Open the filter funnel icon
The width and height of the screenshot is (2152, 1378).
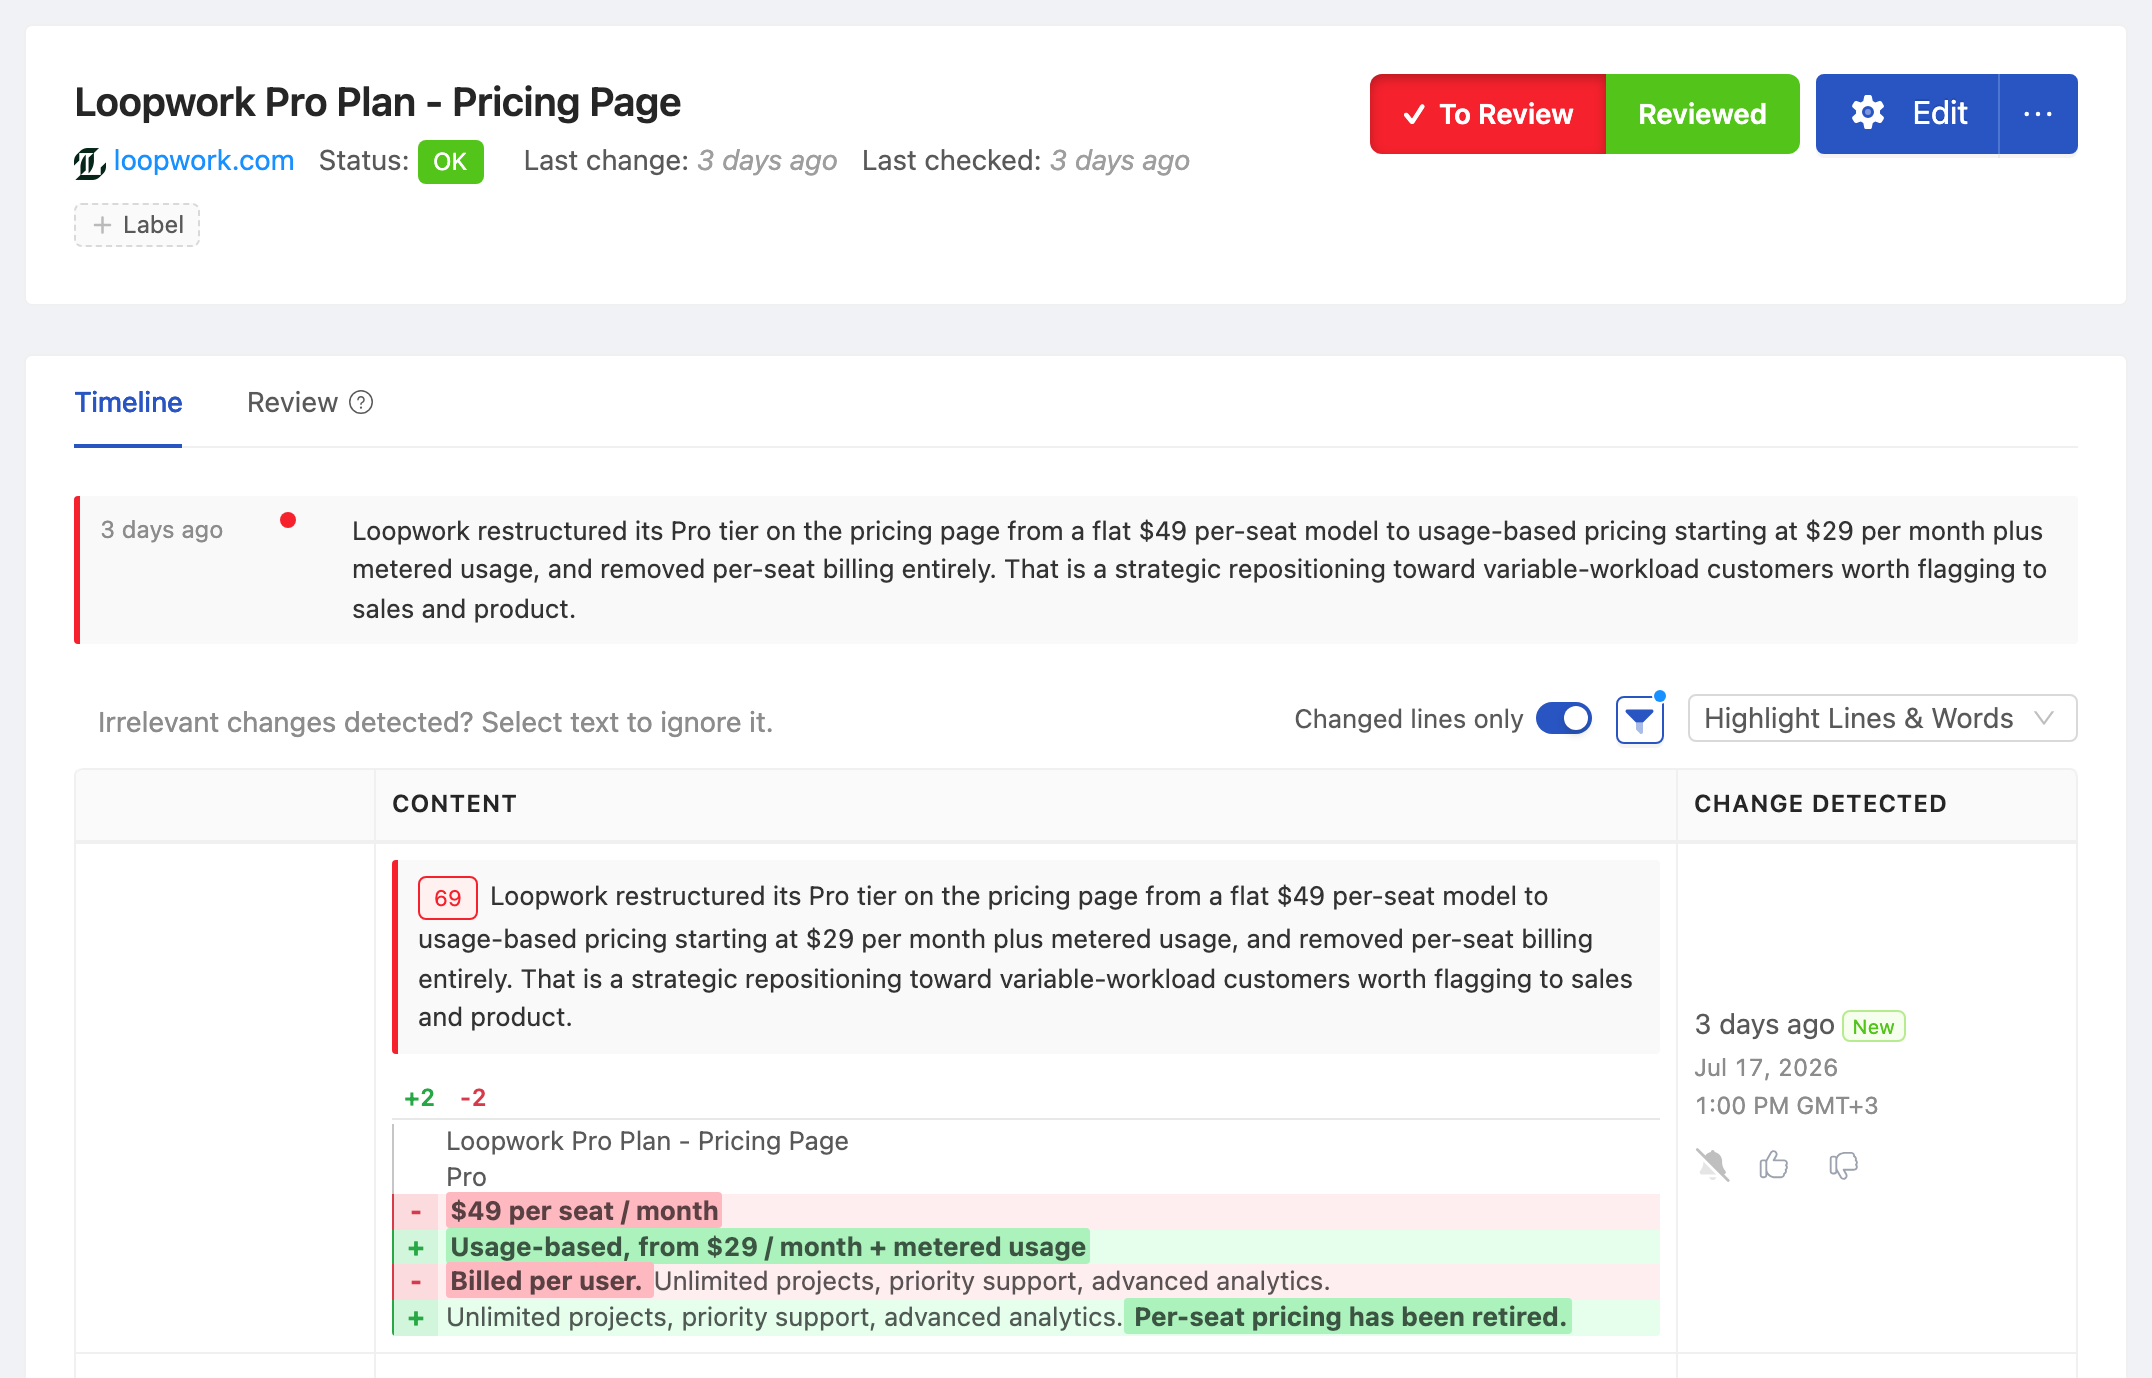(x=1640, y=719)
